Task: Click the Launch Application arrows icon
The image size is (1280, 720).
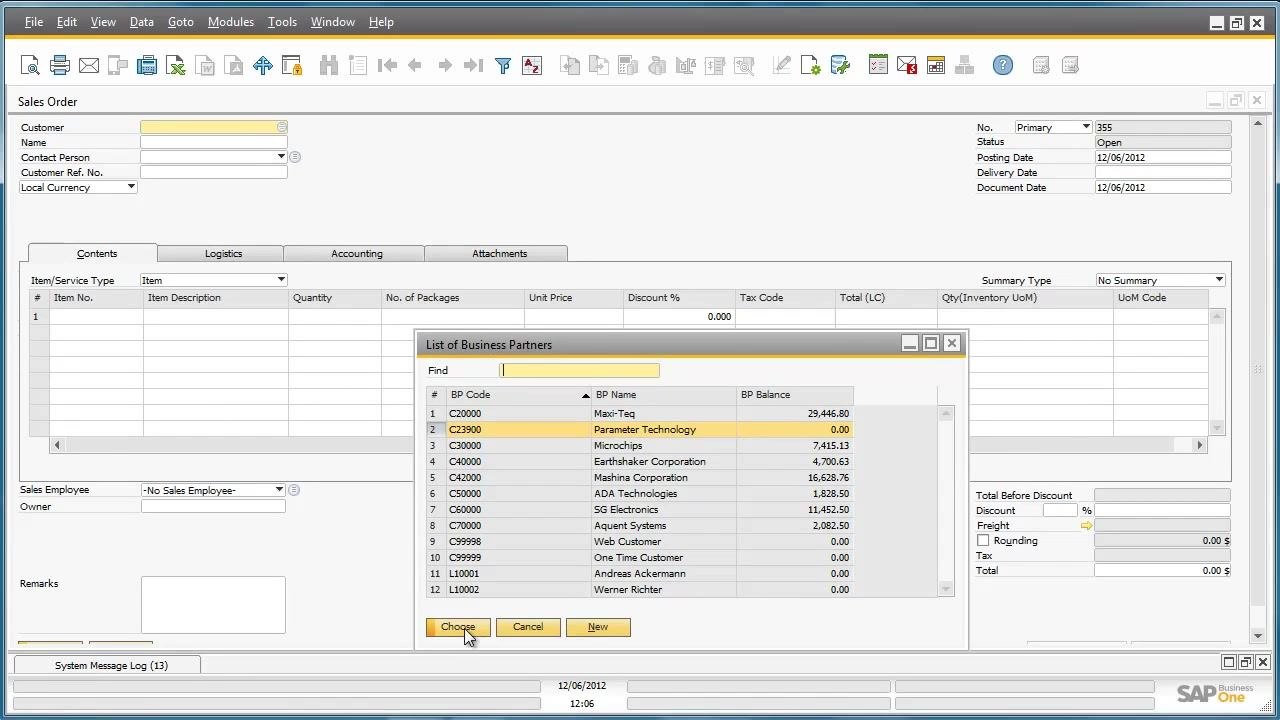Action: (x=263, y=66)
